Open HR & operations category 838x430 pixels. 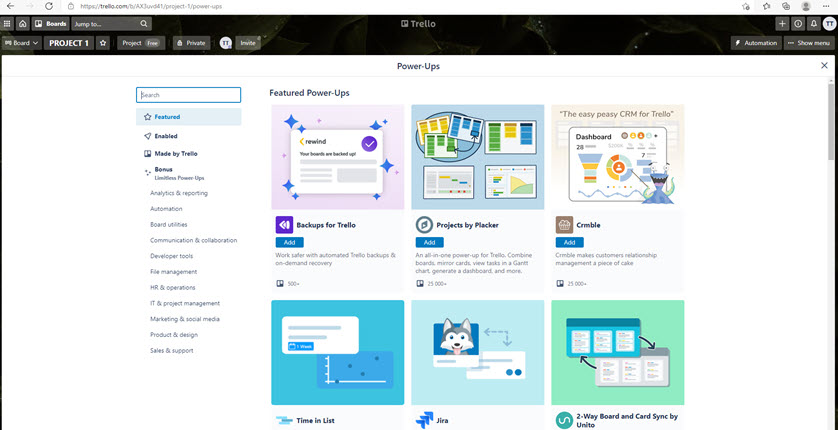point(173,287)
